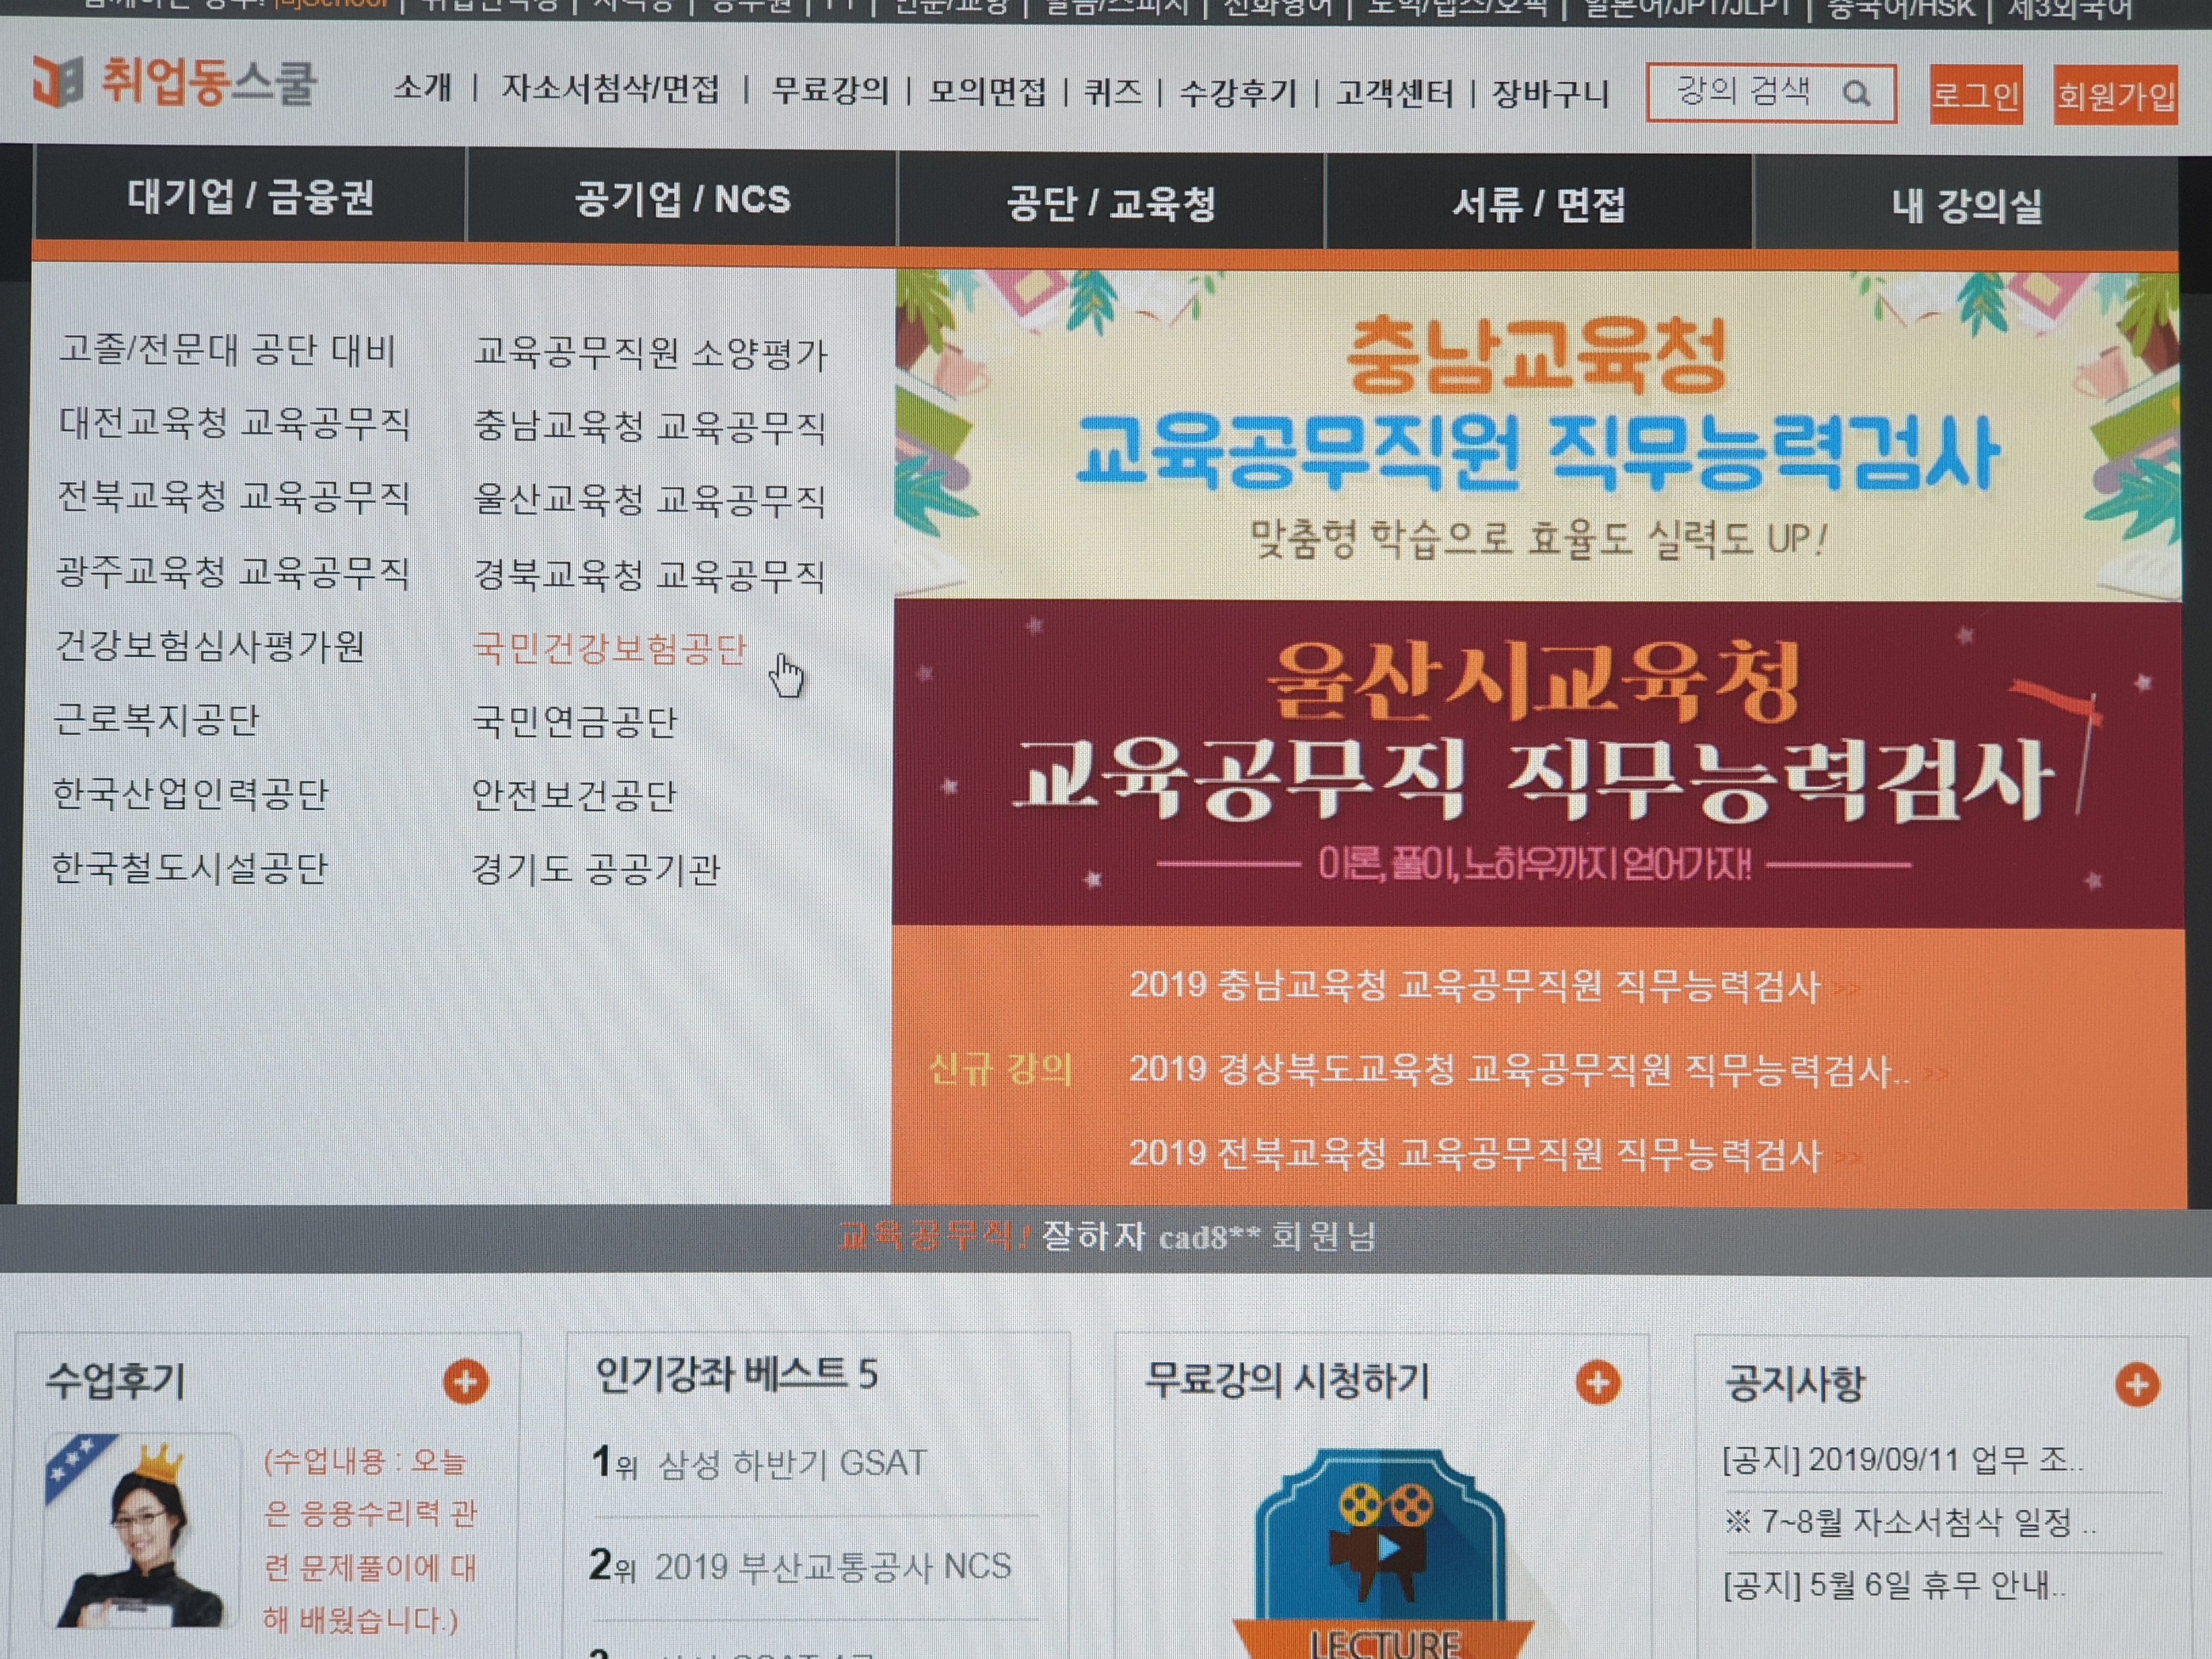Select the 공단 / 교육청 tab

pyautogui.click(x=1111, y=203)
